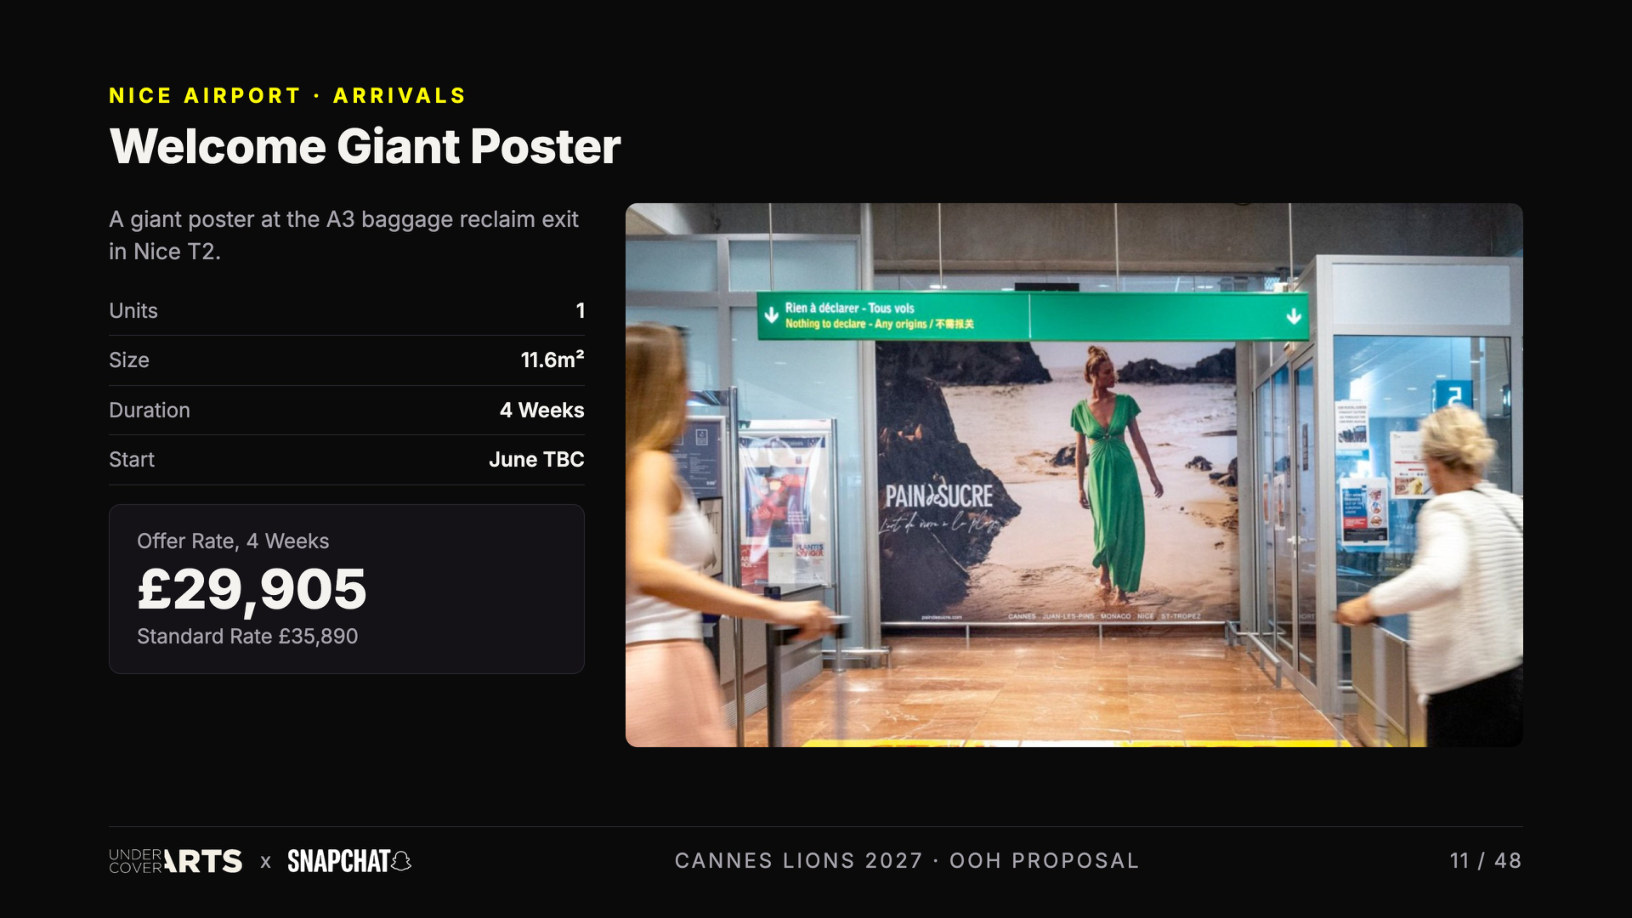Click the 'PAIN de SUCRE' text in the photo

click(939, 496)
